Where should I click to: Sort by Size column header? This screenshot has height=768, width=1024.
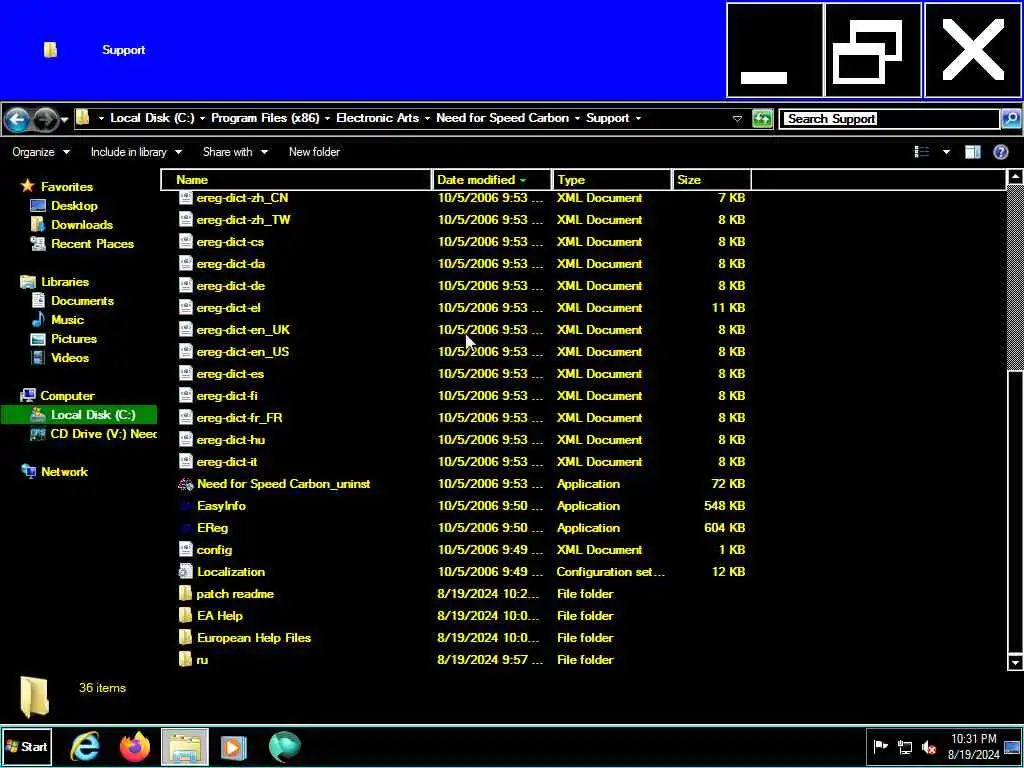click(711, 180)
